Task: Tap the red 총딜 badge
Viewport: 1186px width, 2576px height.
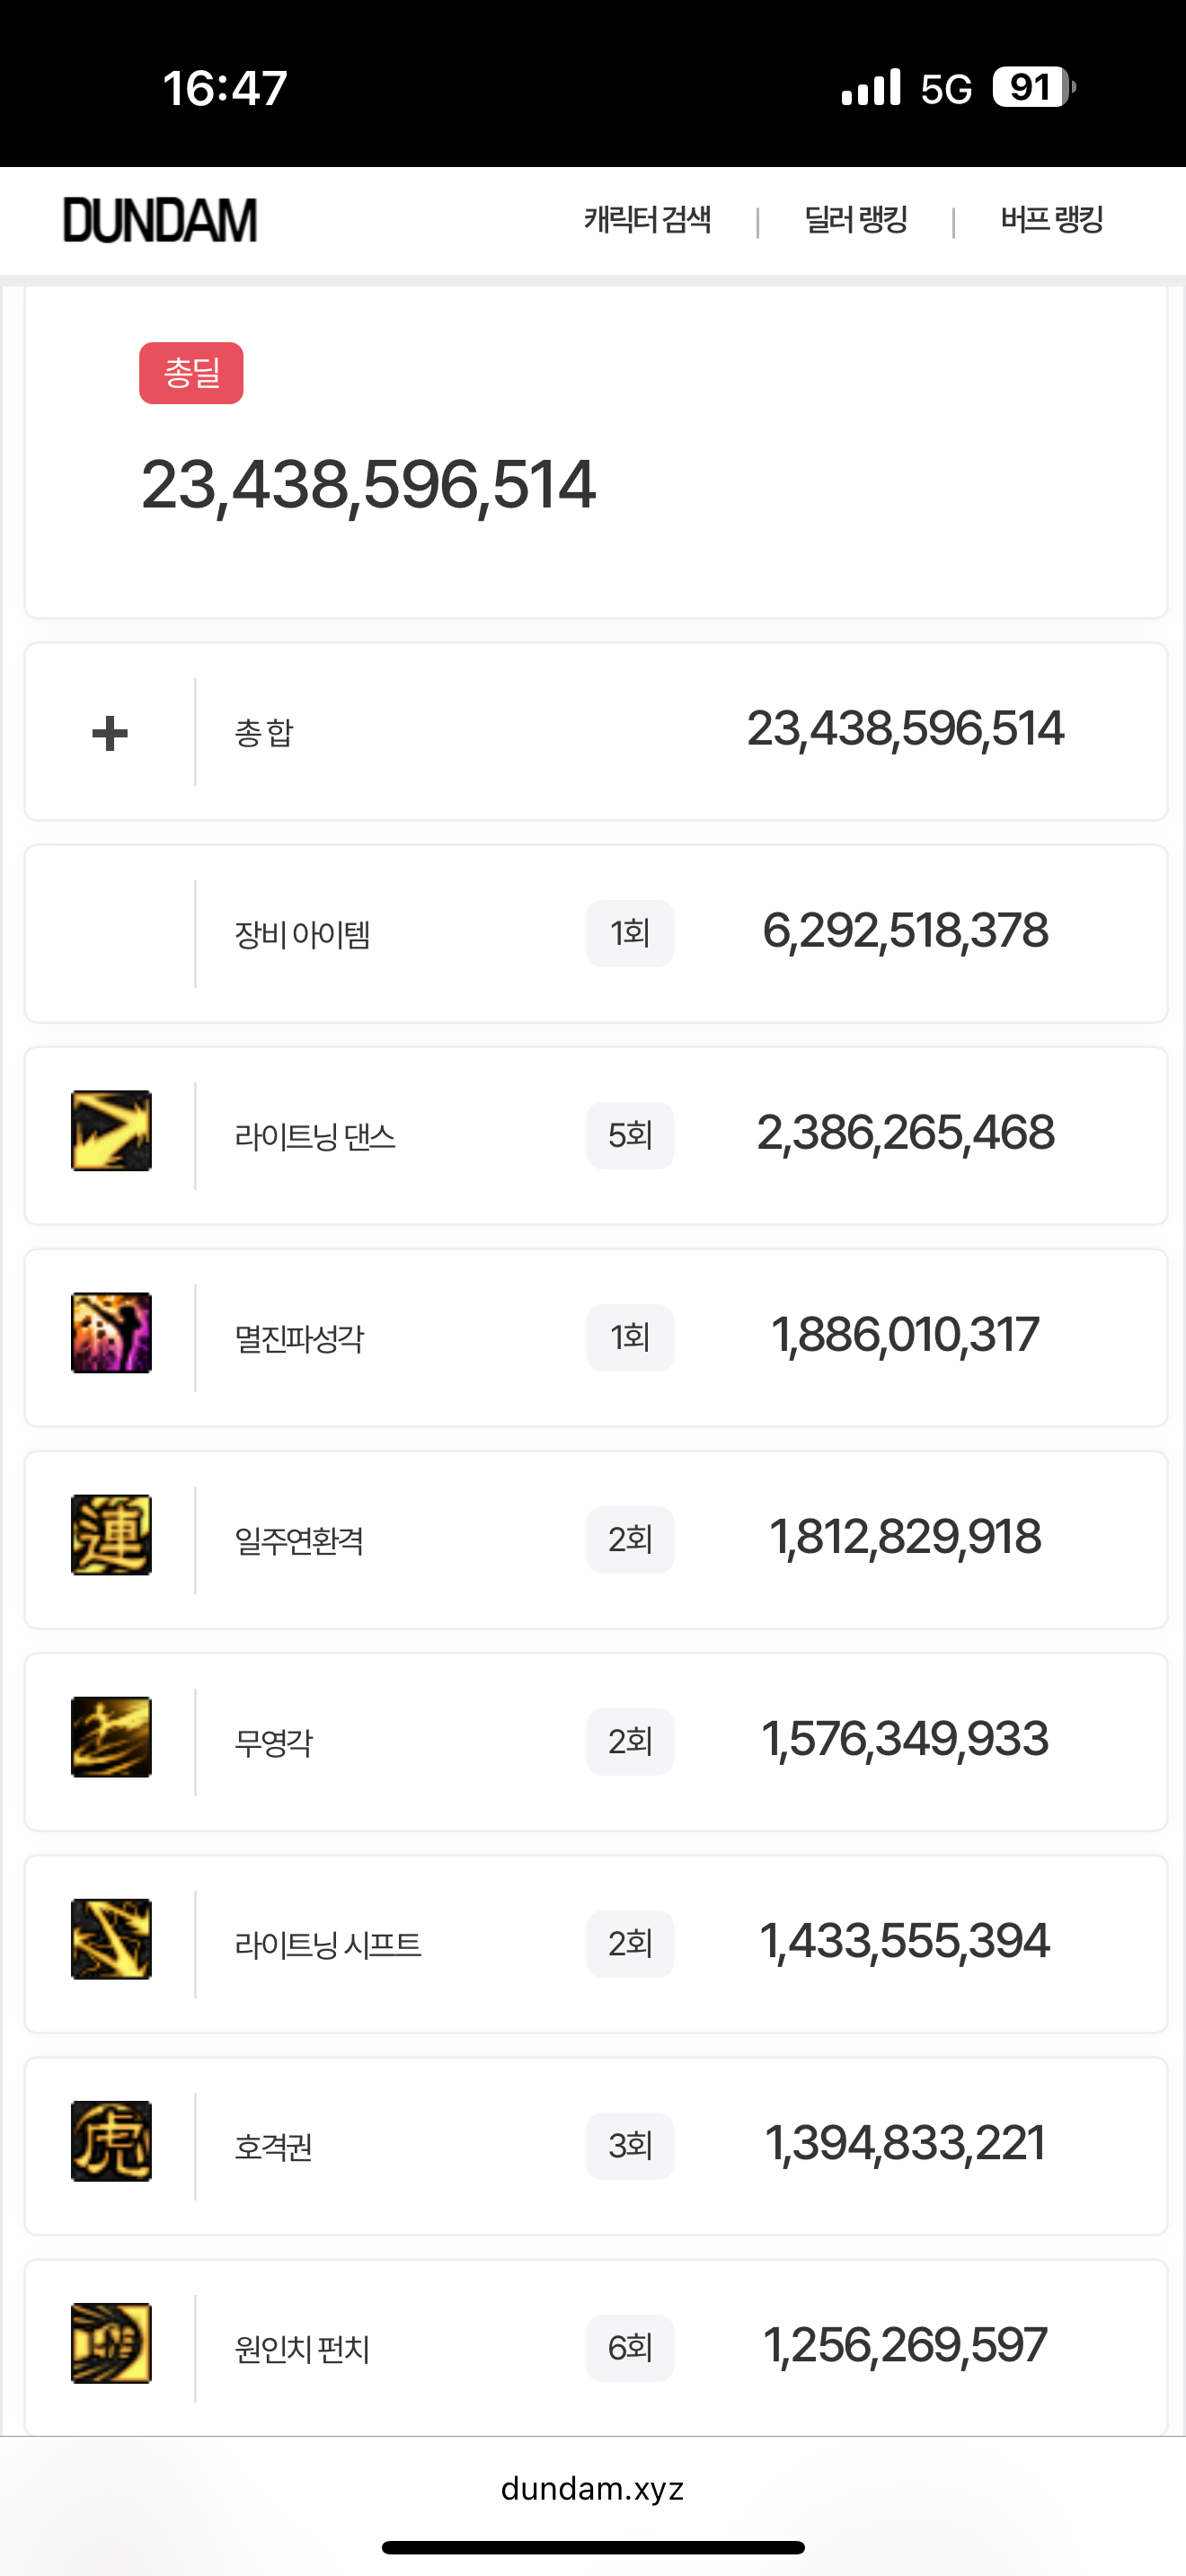Action: [x=191, y=373]
